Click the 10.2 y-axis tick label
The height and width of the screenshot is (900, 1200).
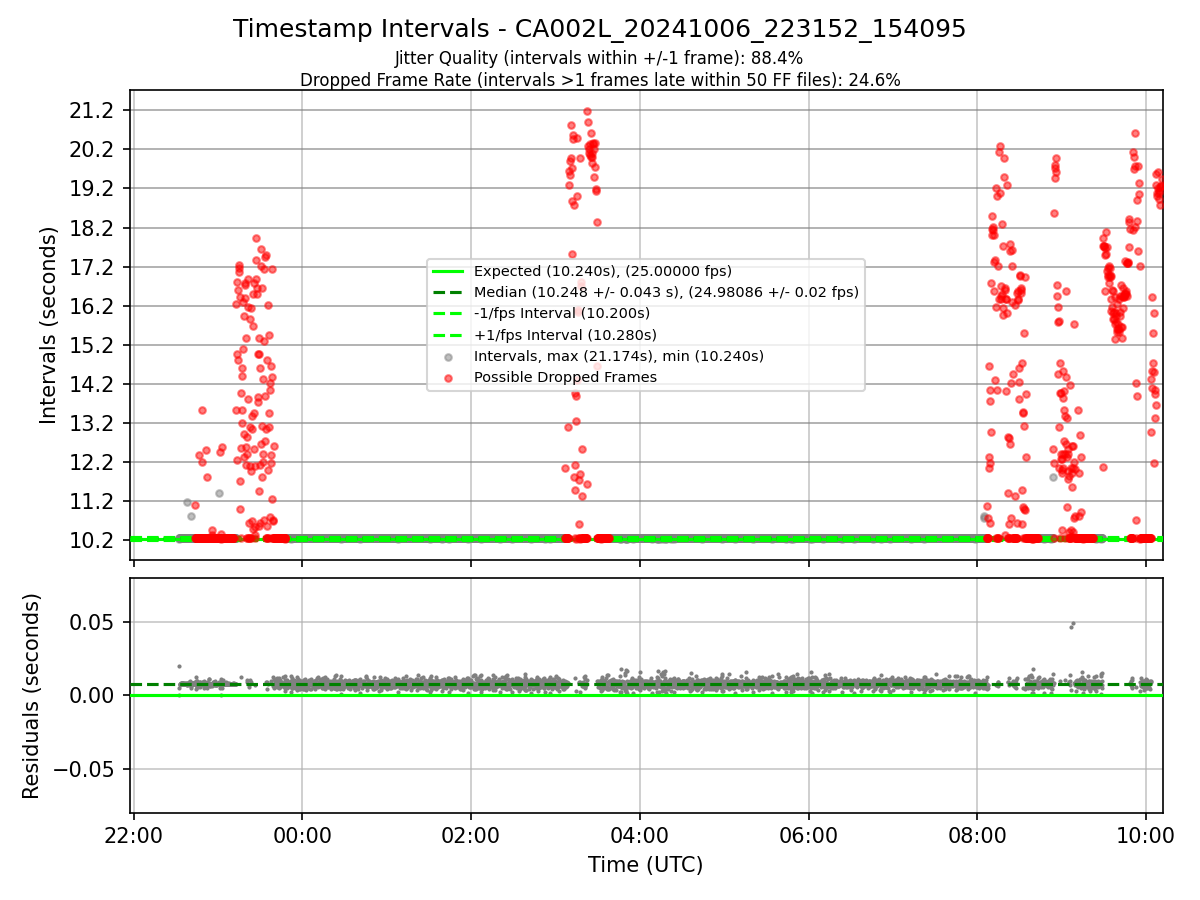pos(93,540)
